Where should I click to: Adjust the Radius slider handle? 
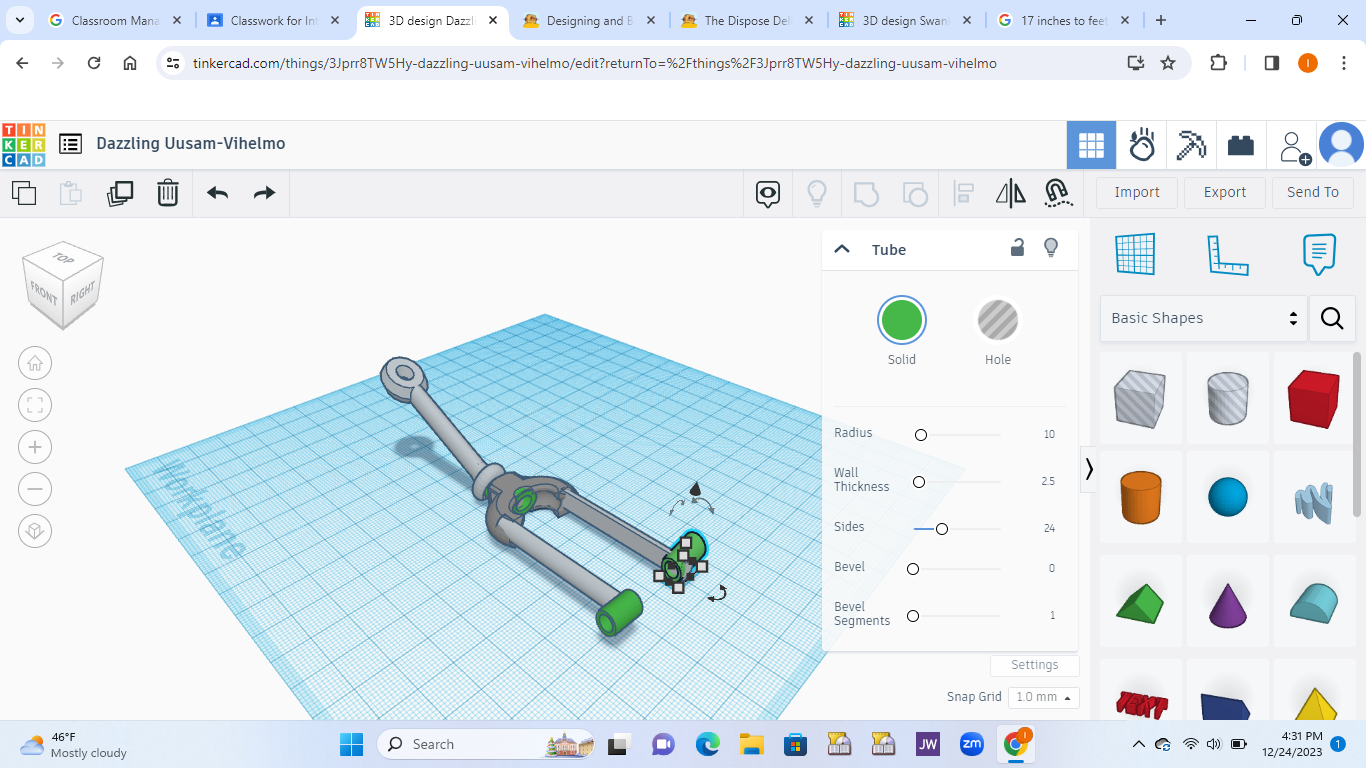(921, 435)
